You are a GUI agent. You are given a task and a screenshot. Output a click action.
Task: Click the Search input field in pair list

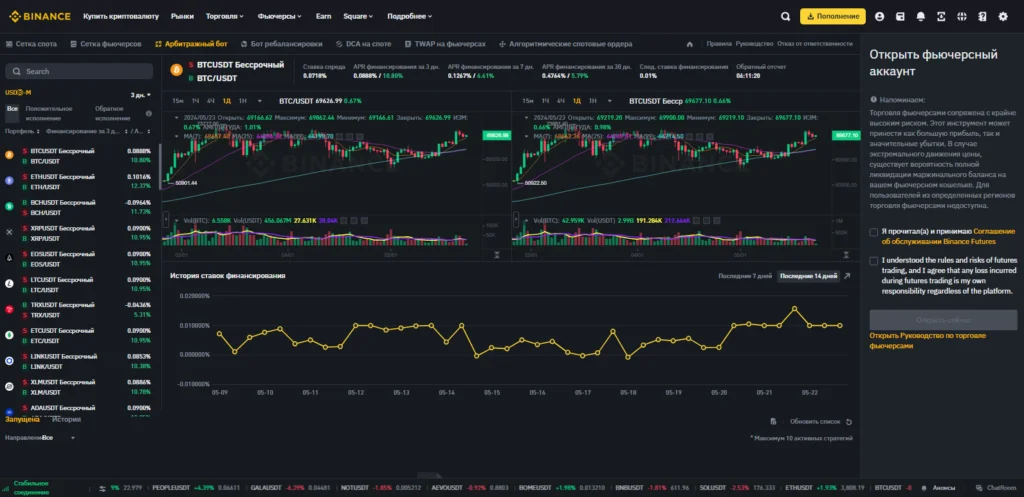[x=77, y=71]
